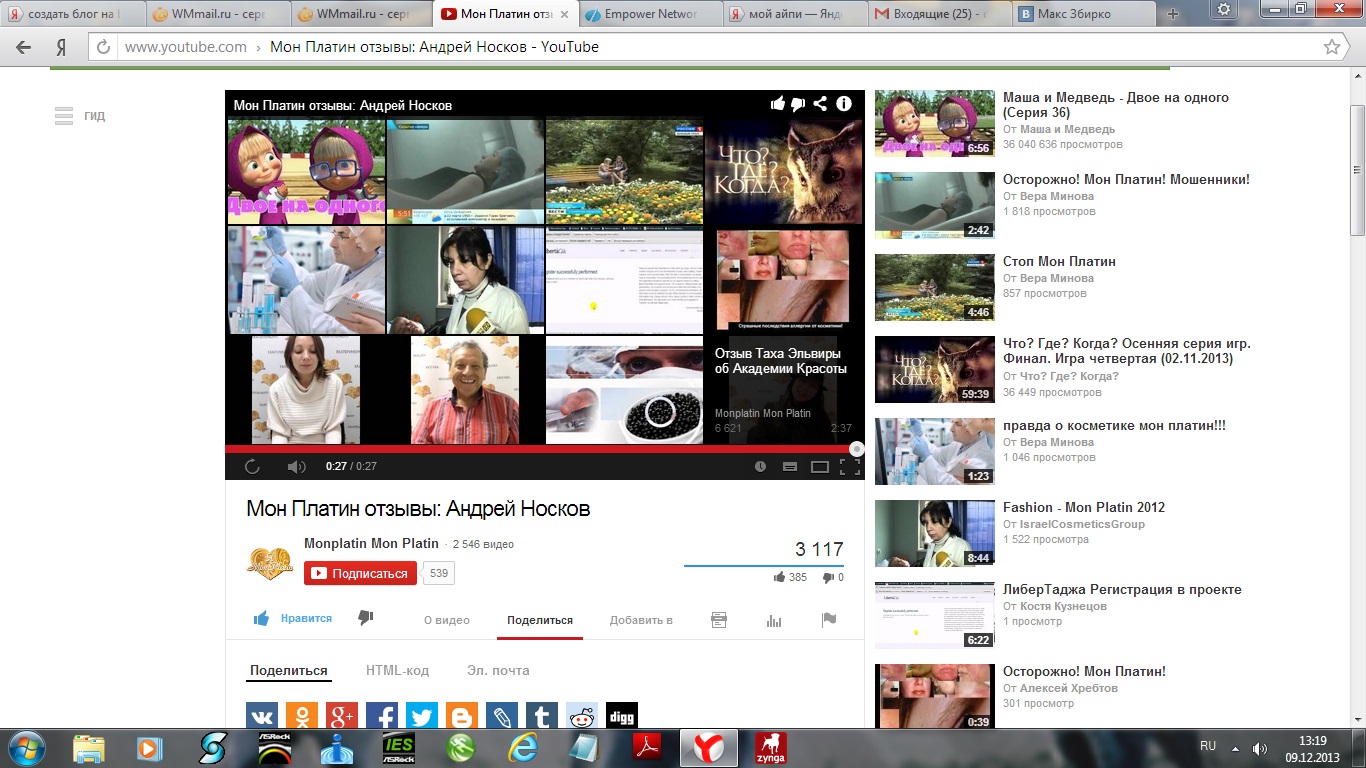
Task: Open Adobe Reader from taskbar
Action: [646, 748]
